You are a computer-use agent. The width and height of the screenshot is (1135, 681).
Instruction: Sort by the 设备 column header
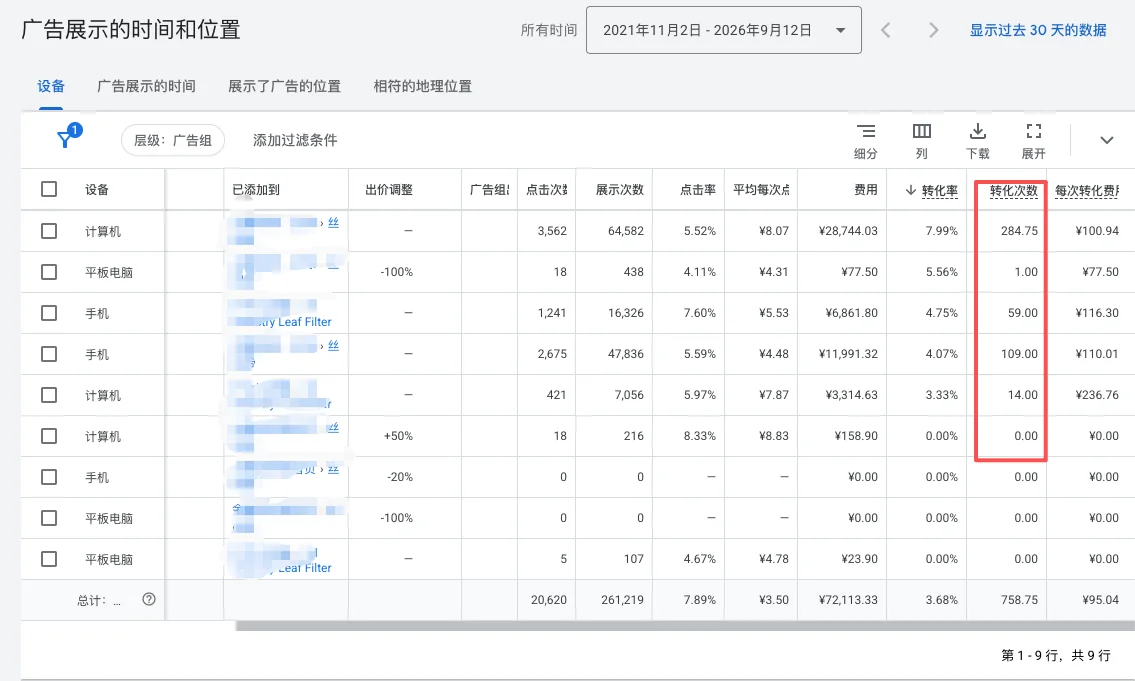coord(97,190)
